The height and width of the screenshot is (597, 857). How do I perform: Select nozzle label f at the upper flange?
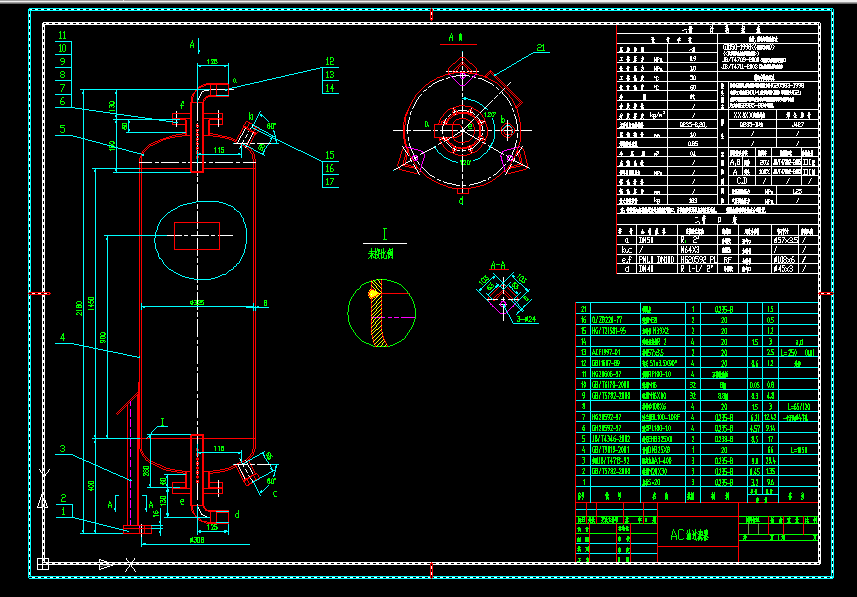tap(183, 103)
